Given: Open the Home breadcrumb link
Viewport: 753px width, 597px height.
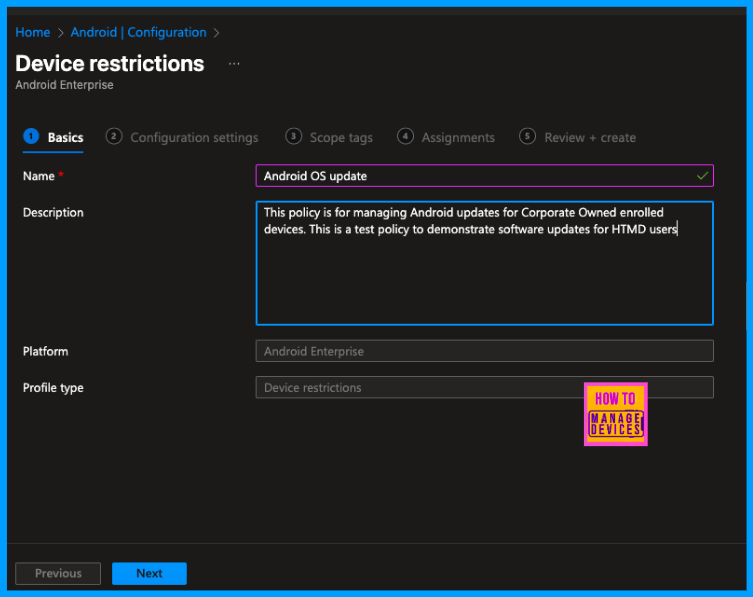Looking at the screenshot, I should coord(33,32).
